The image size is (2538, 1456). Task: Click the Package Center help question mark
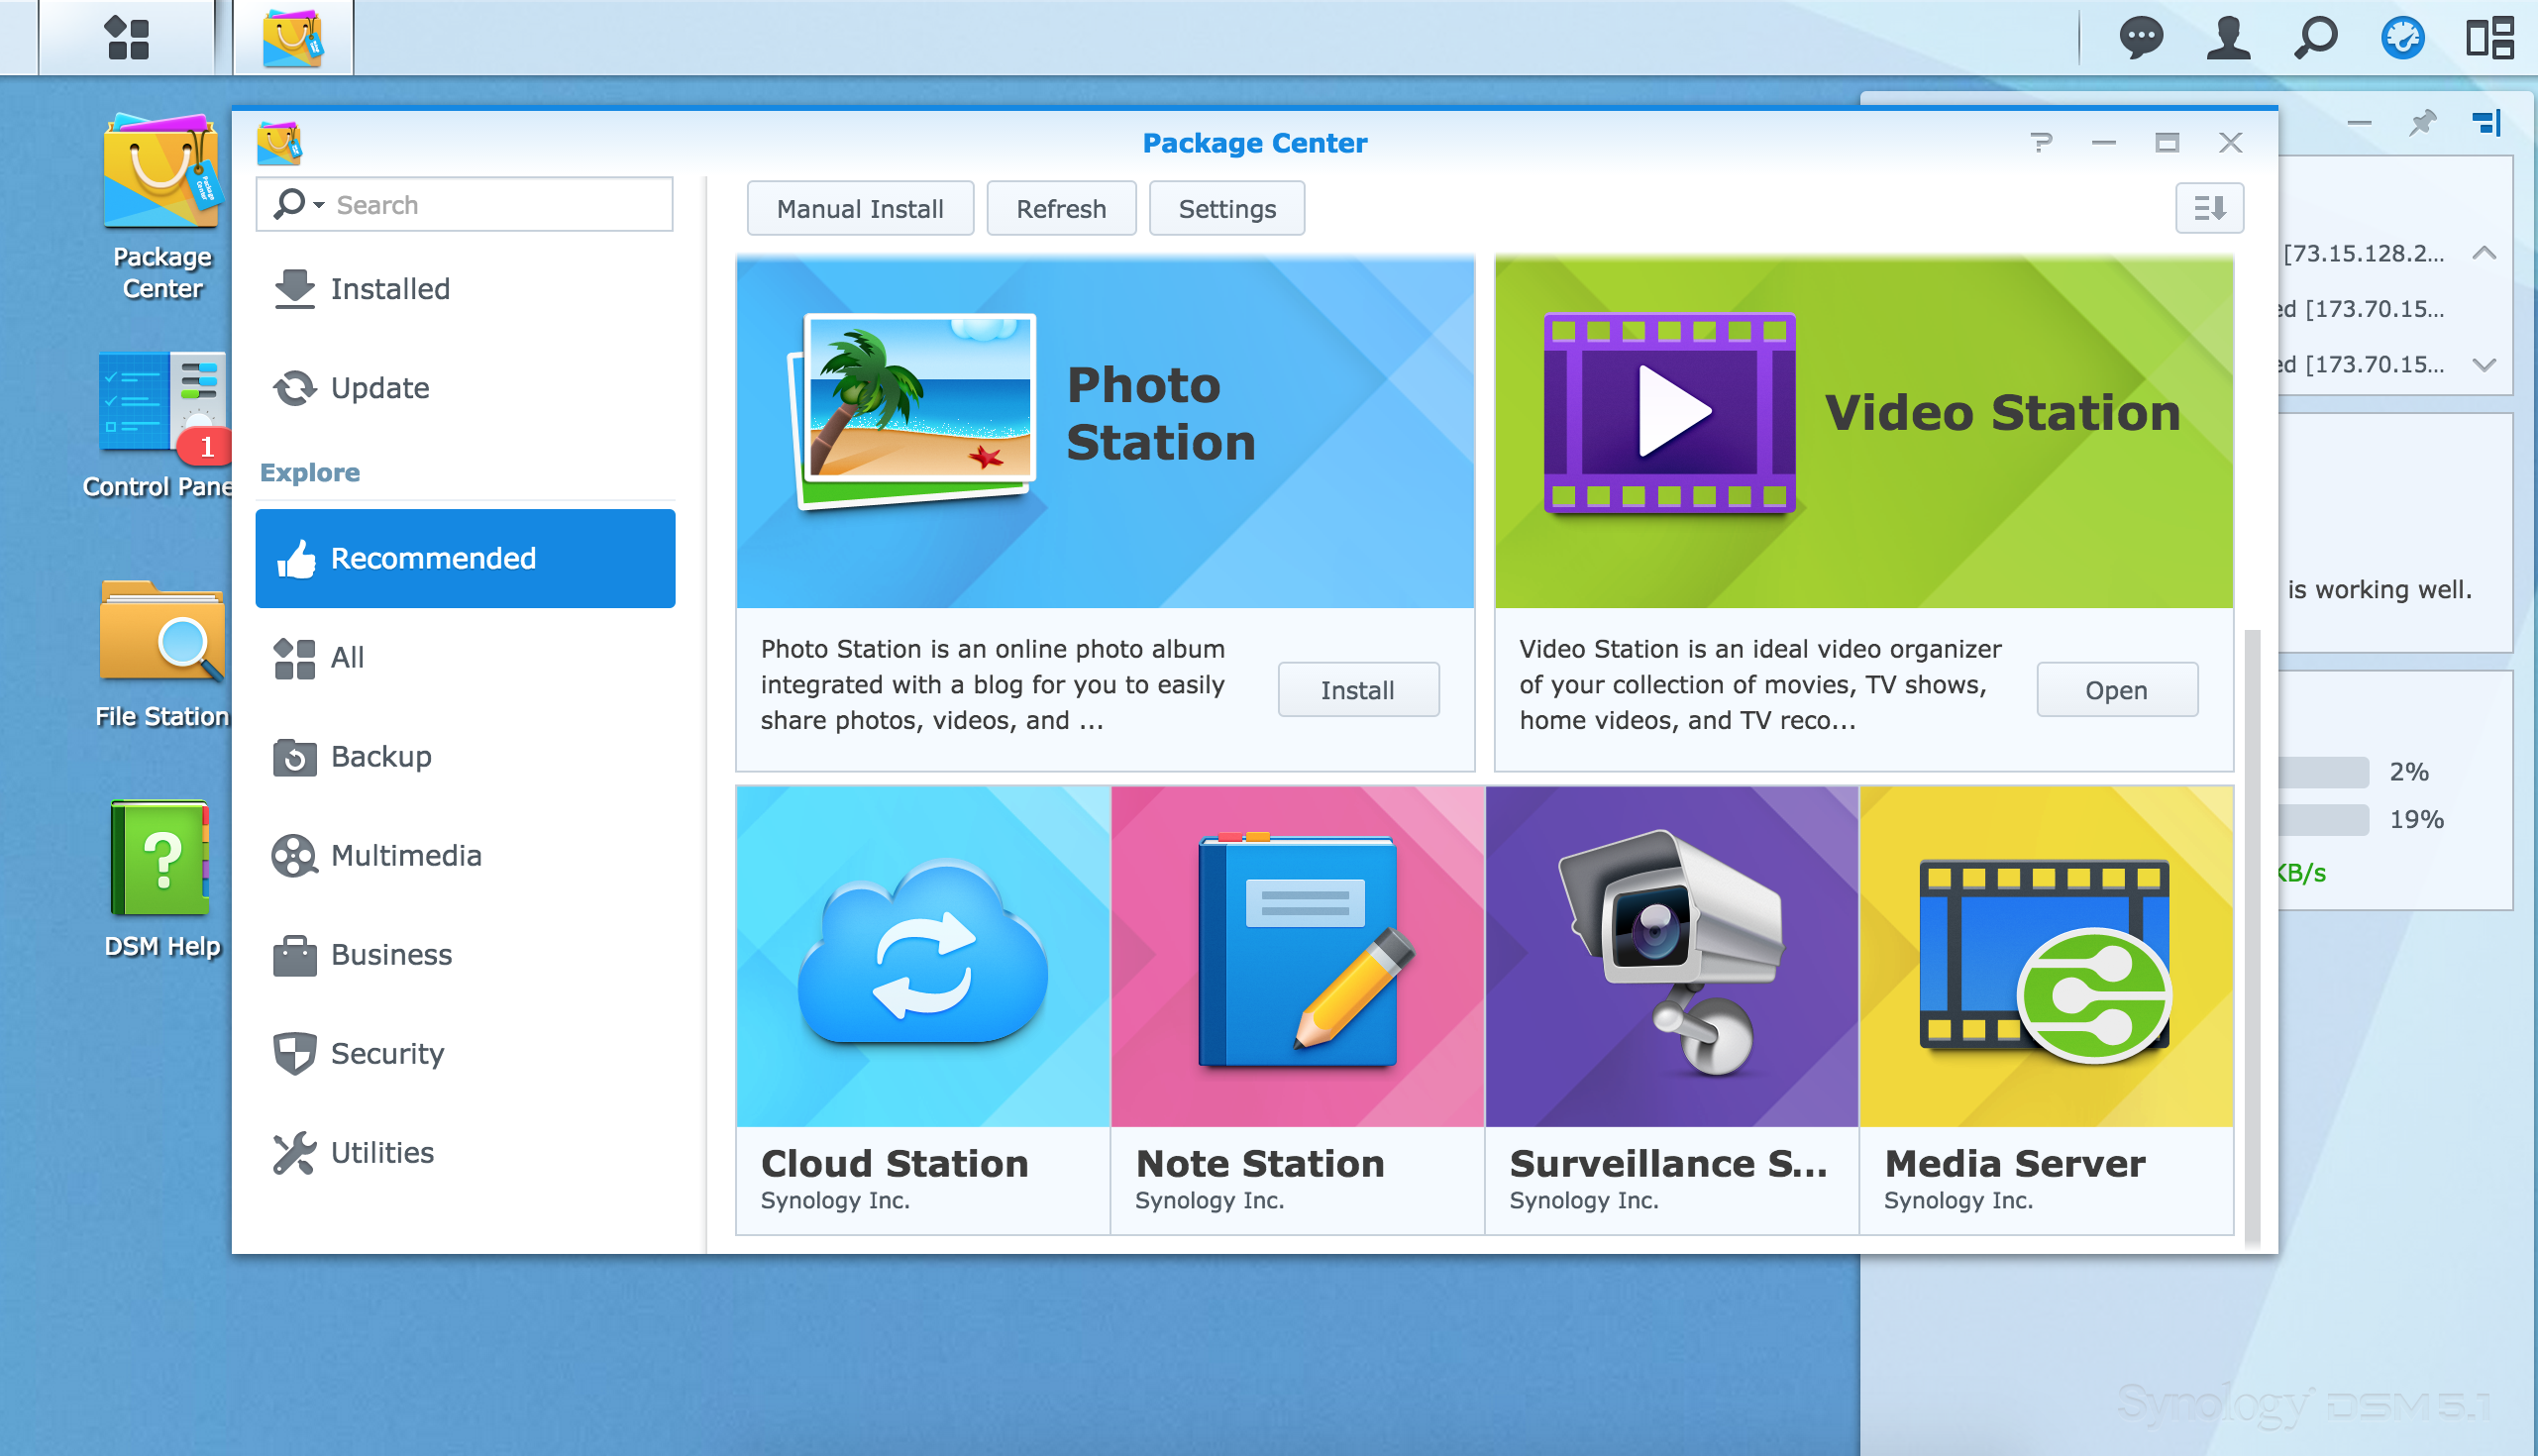2041,143
